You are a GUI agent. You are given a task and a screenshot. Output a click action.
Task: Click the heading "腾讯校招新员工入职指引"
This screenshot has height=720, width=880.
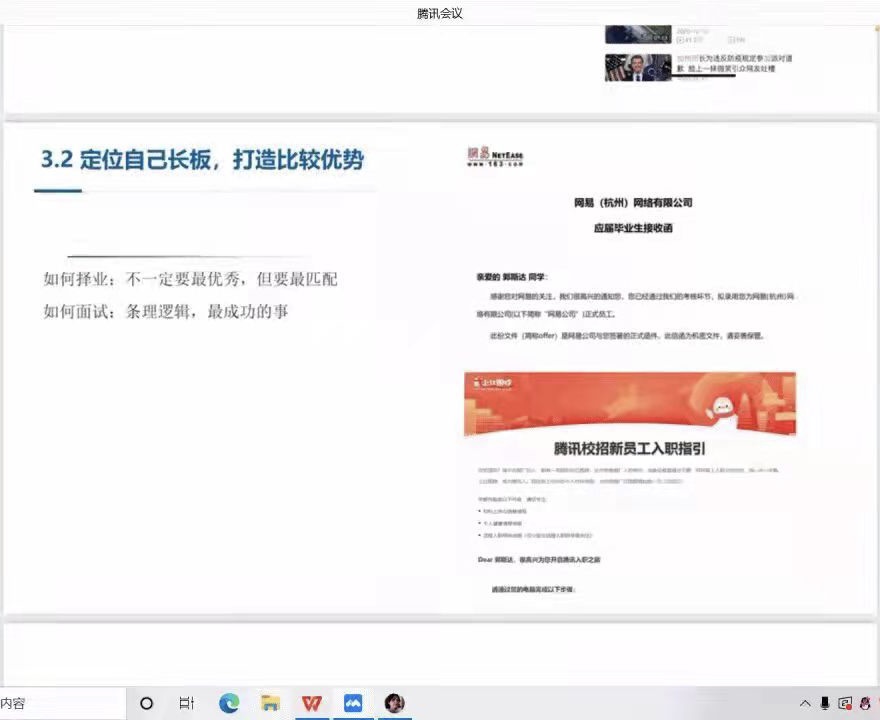click(629, 448)
